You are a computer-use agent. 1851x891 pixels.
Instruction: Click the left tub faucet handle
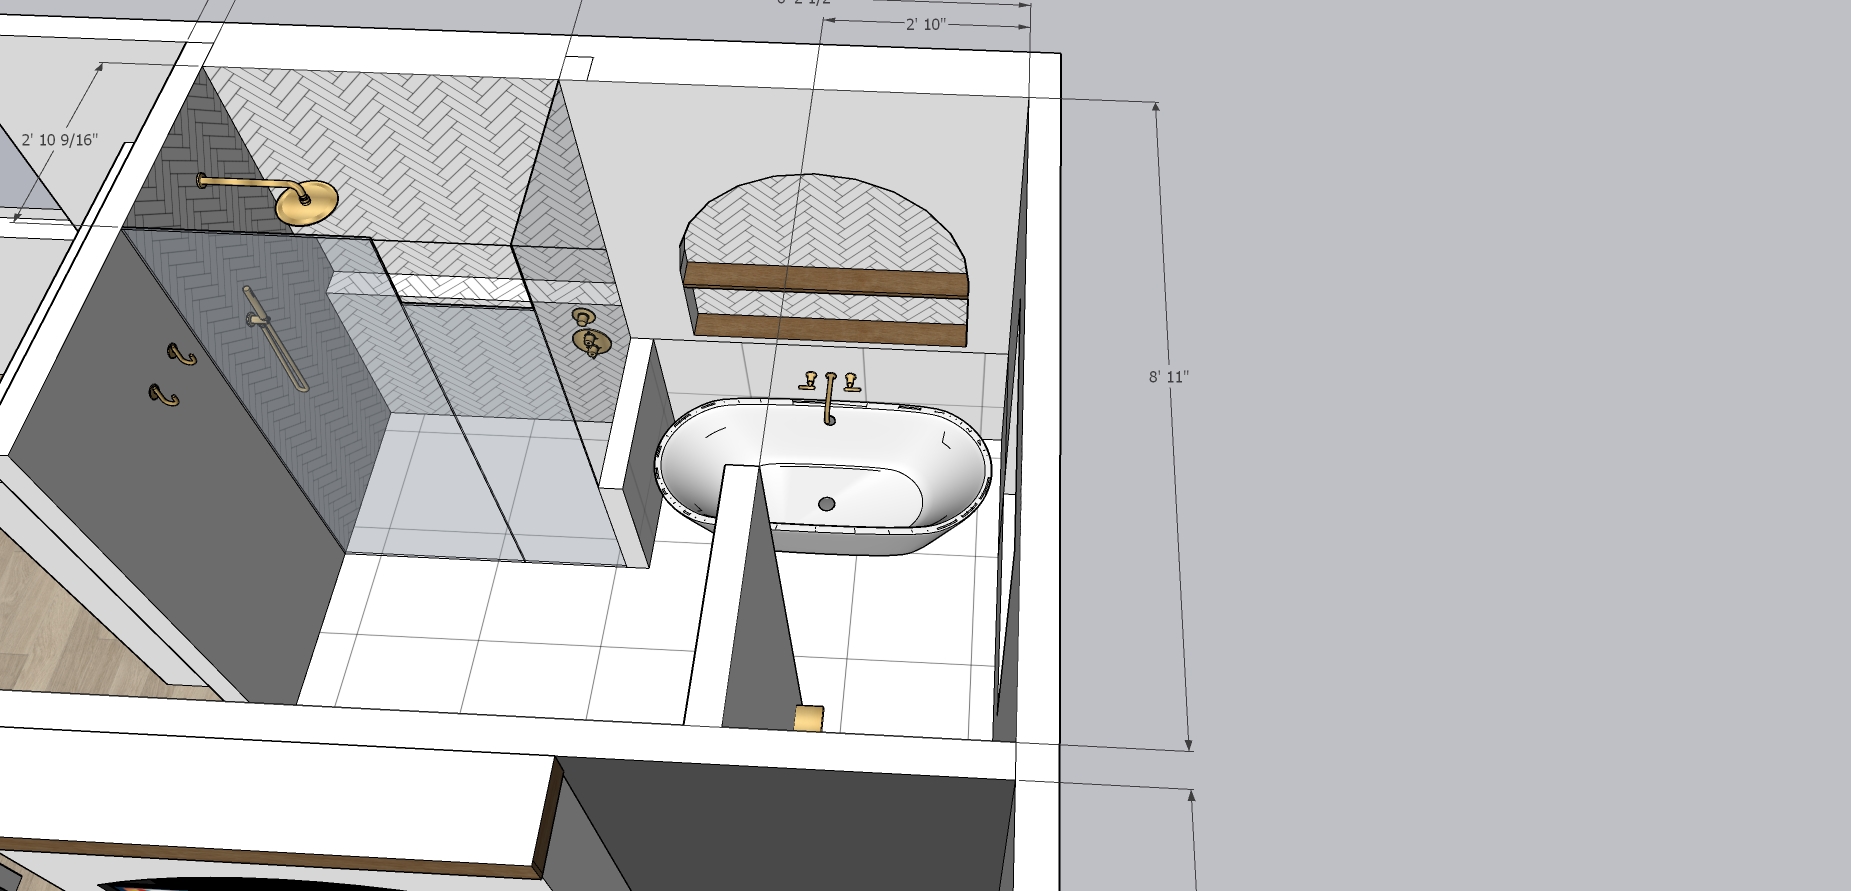(809, 380)
